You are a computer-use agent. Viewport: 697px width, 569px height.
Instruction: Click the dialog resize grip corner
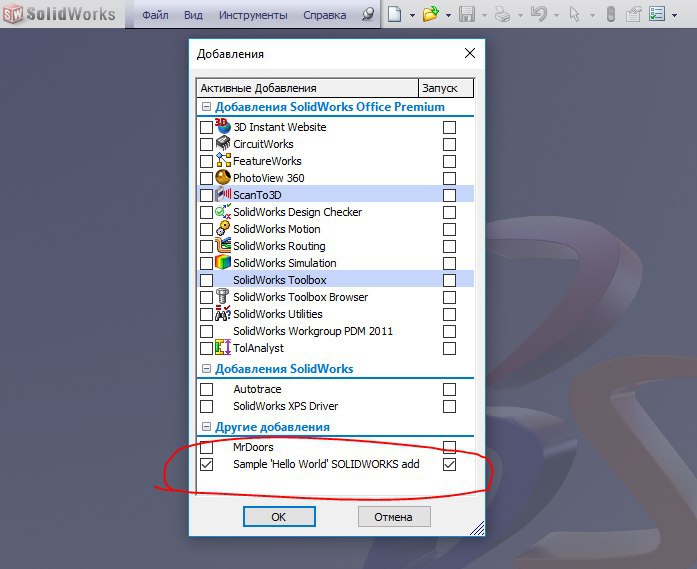pos(478,528)
